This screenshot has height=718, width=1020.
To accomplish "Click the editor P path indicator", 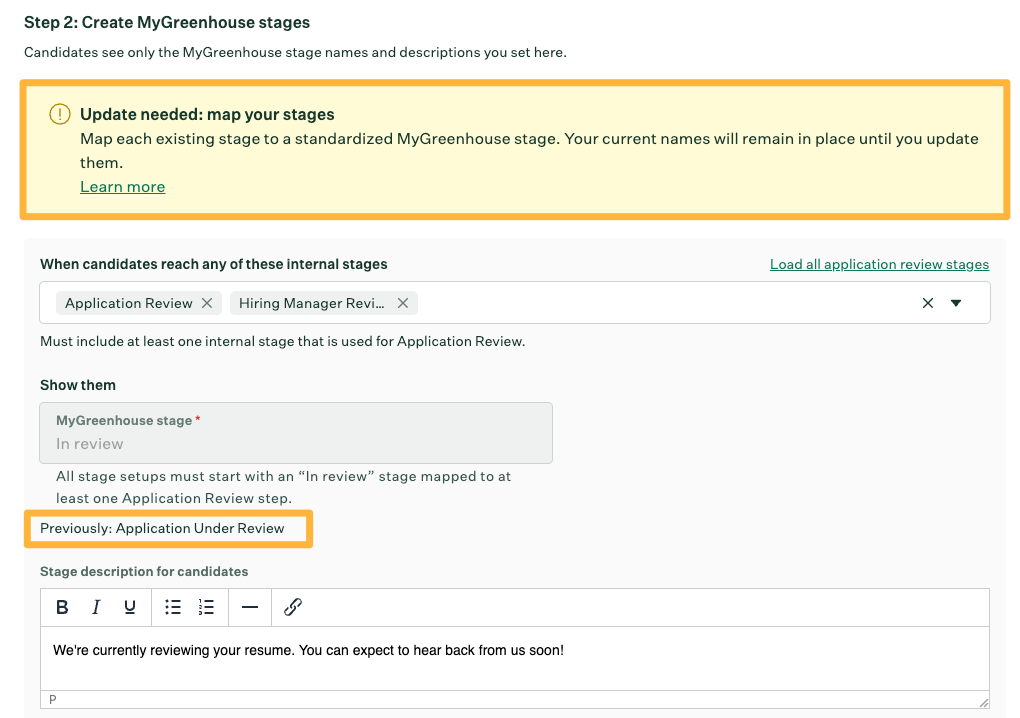I will coord(53,700).
